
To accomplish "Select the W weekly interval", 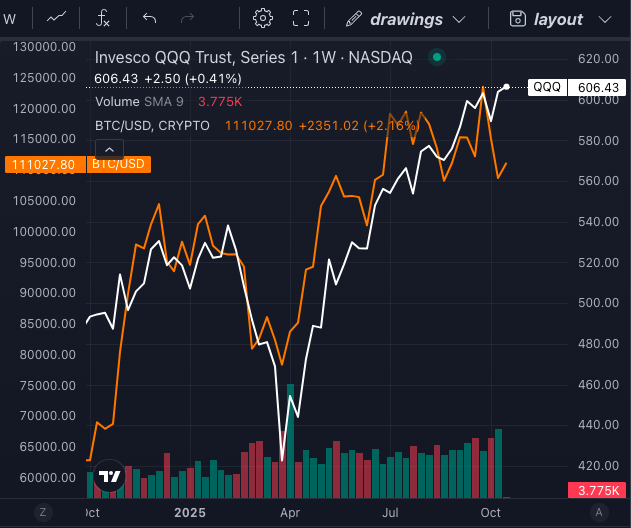I will (10, 18).
